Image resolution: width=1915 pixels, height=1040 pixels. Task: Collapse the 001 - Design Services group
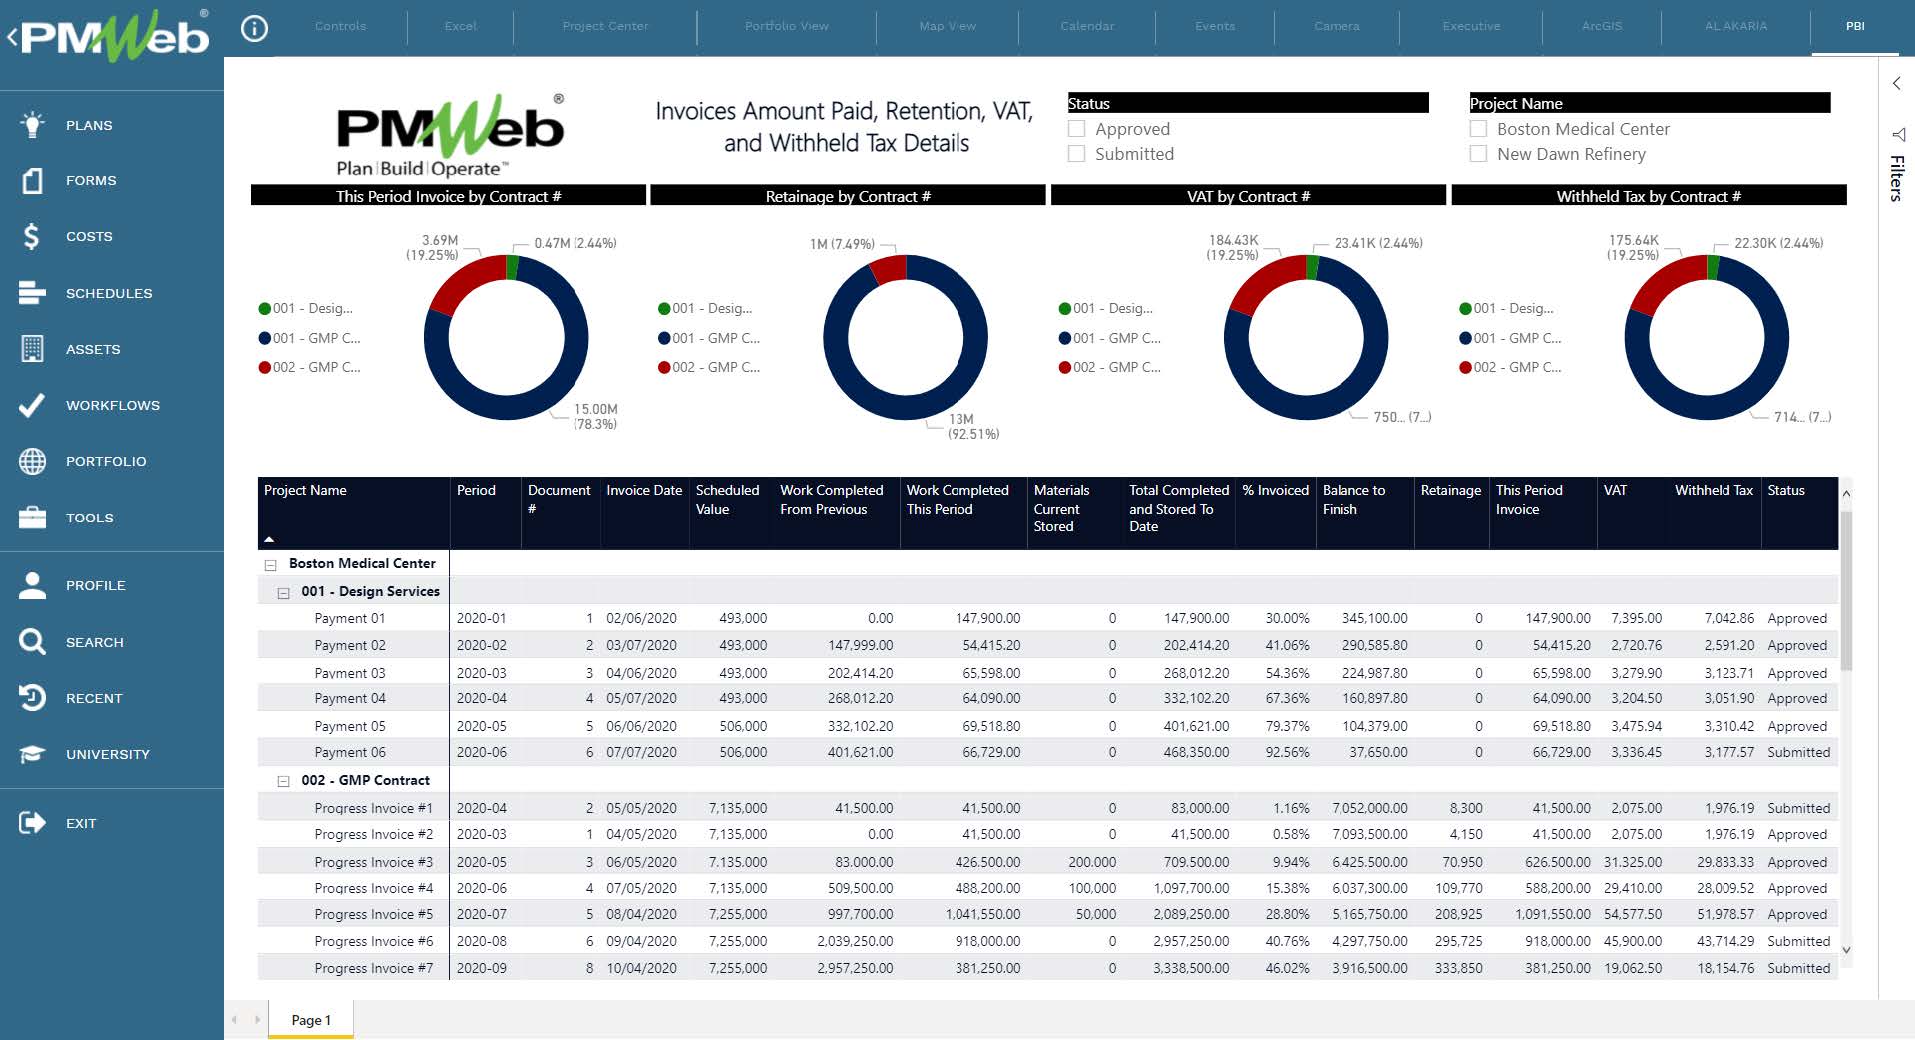click(283, 592)
